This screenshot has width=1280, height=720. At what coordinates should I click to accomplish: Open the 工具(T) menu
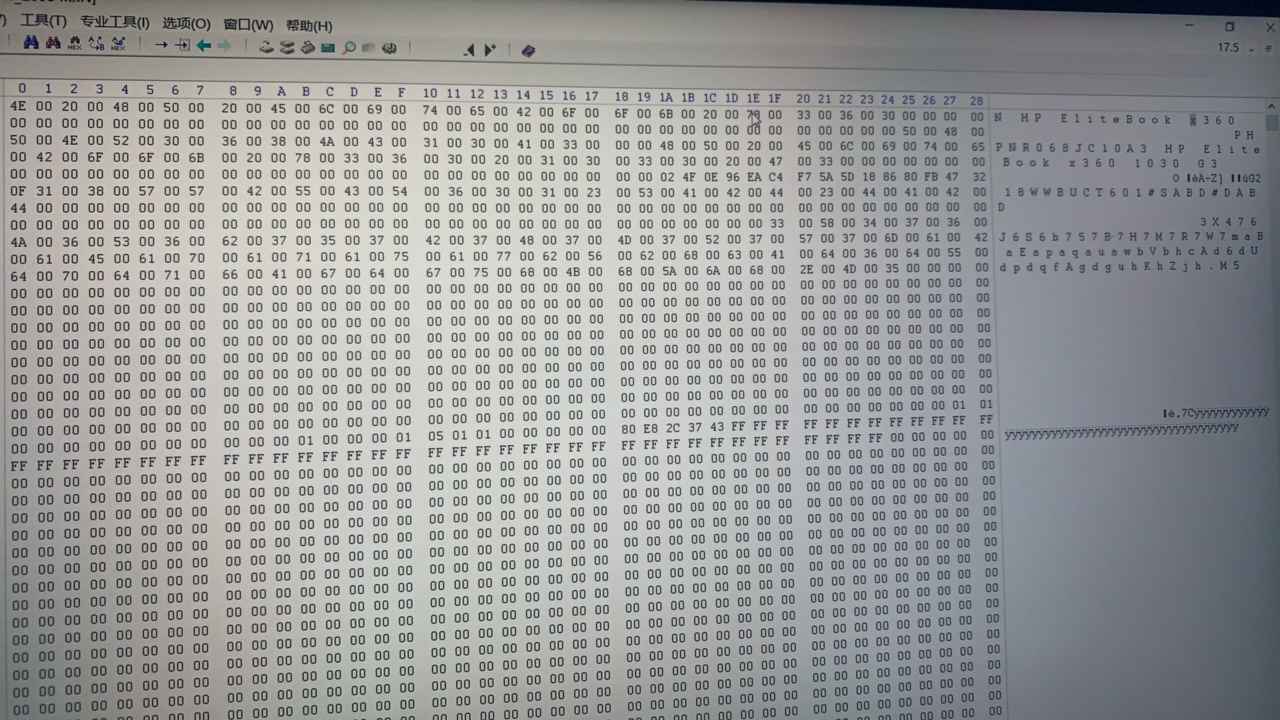tap(44, 22)
